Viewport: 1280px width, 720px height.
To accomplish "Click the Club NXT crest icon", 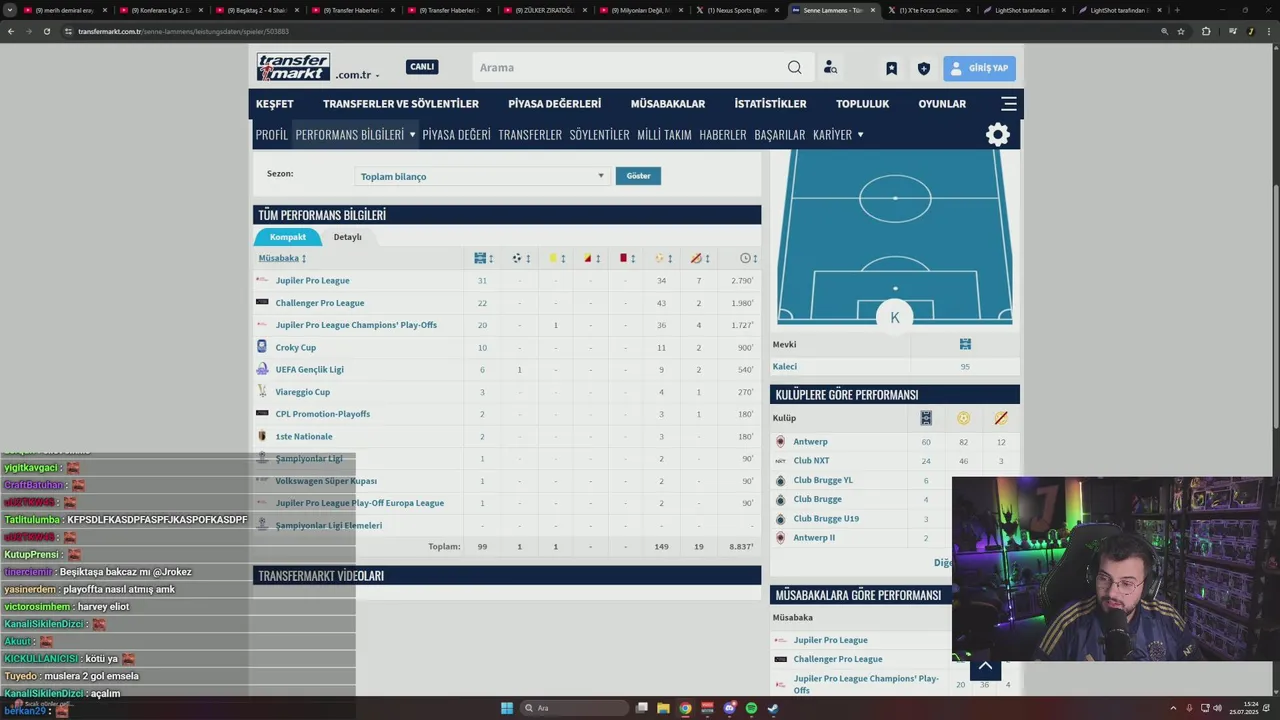I will tap(780, 461).
